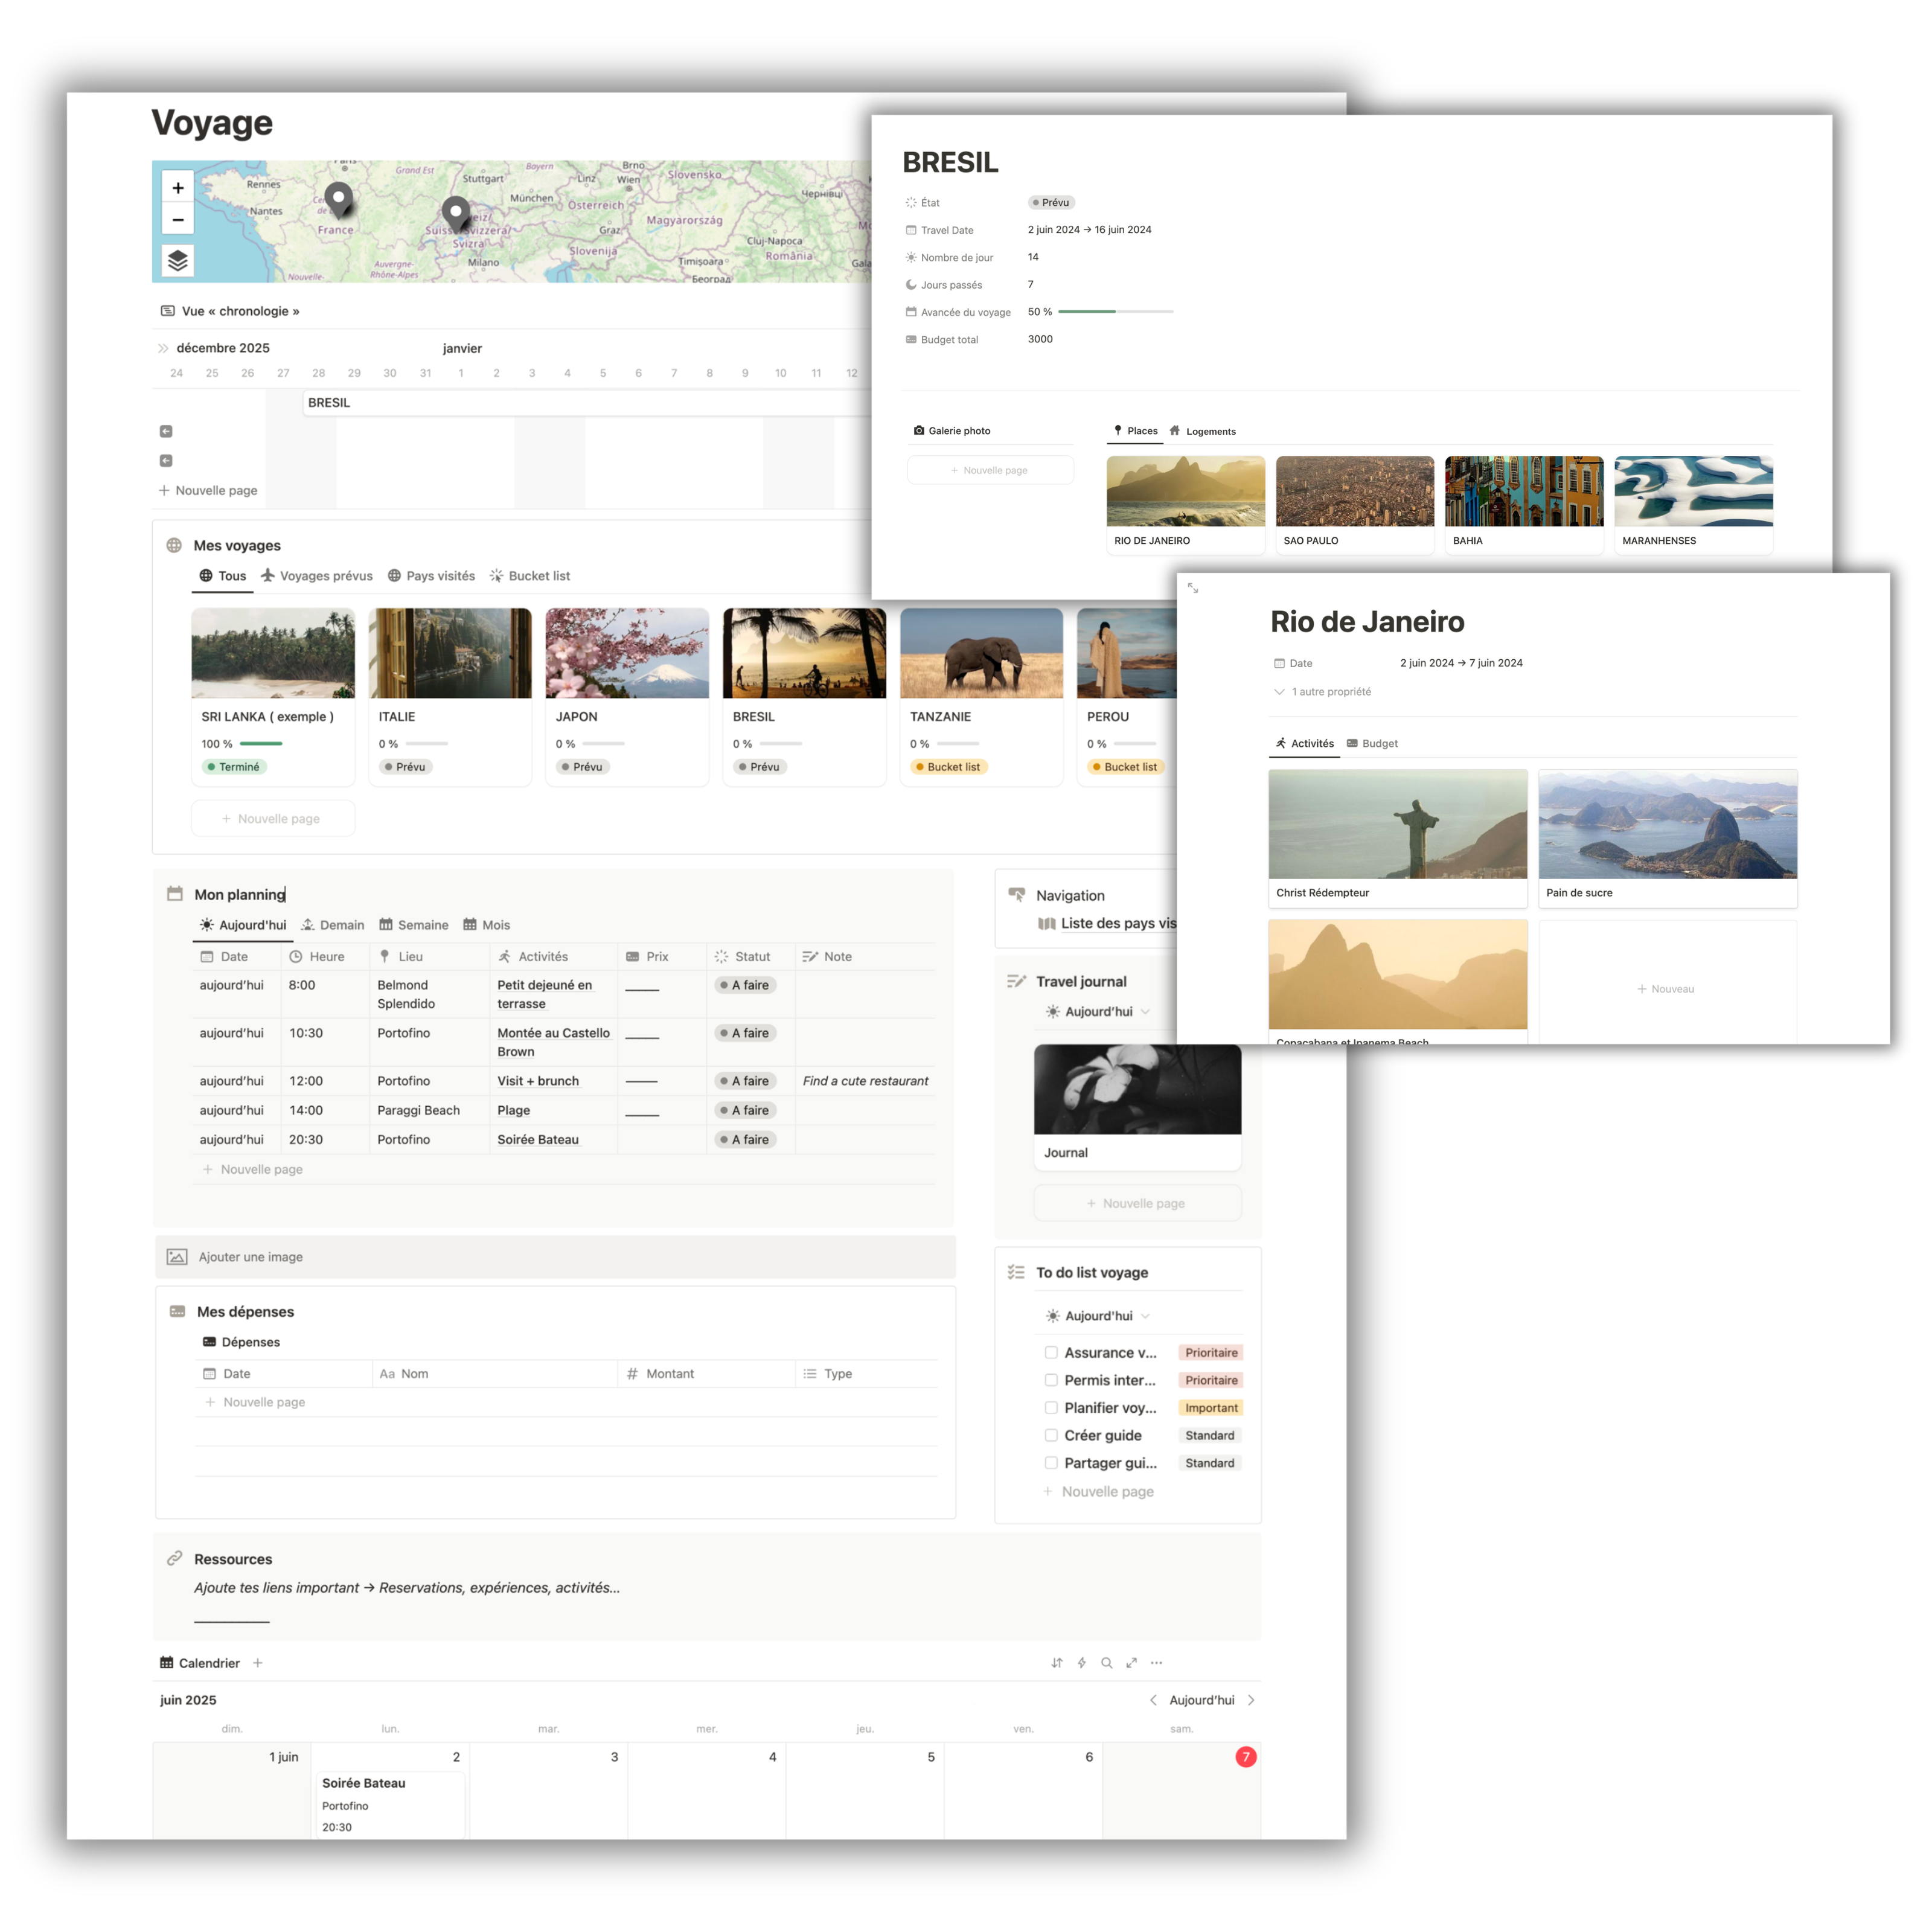Check the Créer guide task checkbox
This screenshot has height=1932, width=1932.
(1051, 1435)
